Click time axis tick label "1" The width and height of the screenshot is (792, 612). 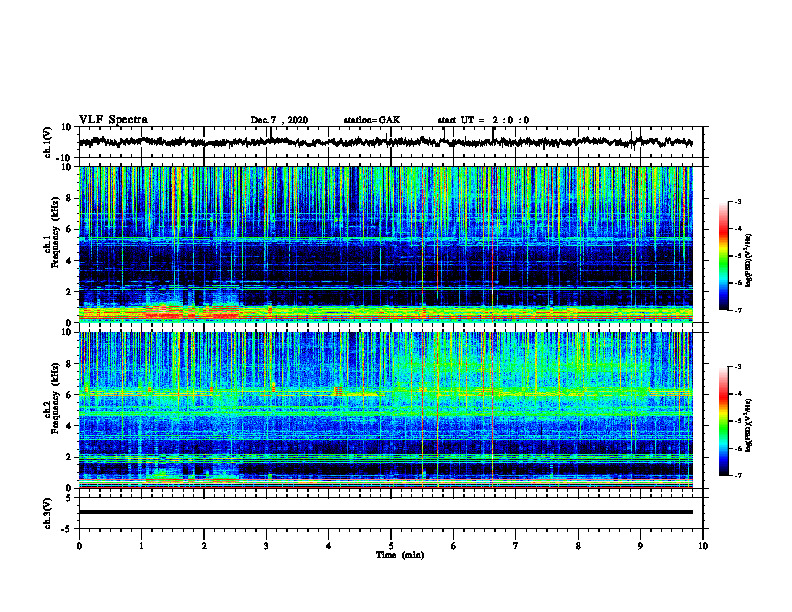tap(141, 546)
